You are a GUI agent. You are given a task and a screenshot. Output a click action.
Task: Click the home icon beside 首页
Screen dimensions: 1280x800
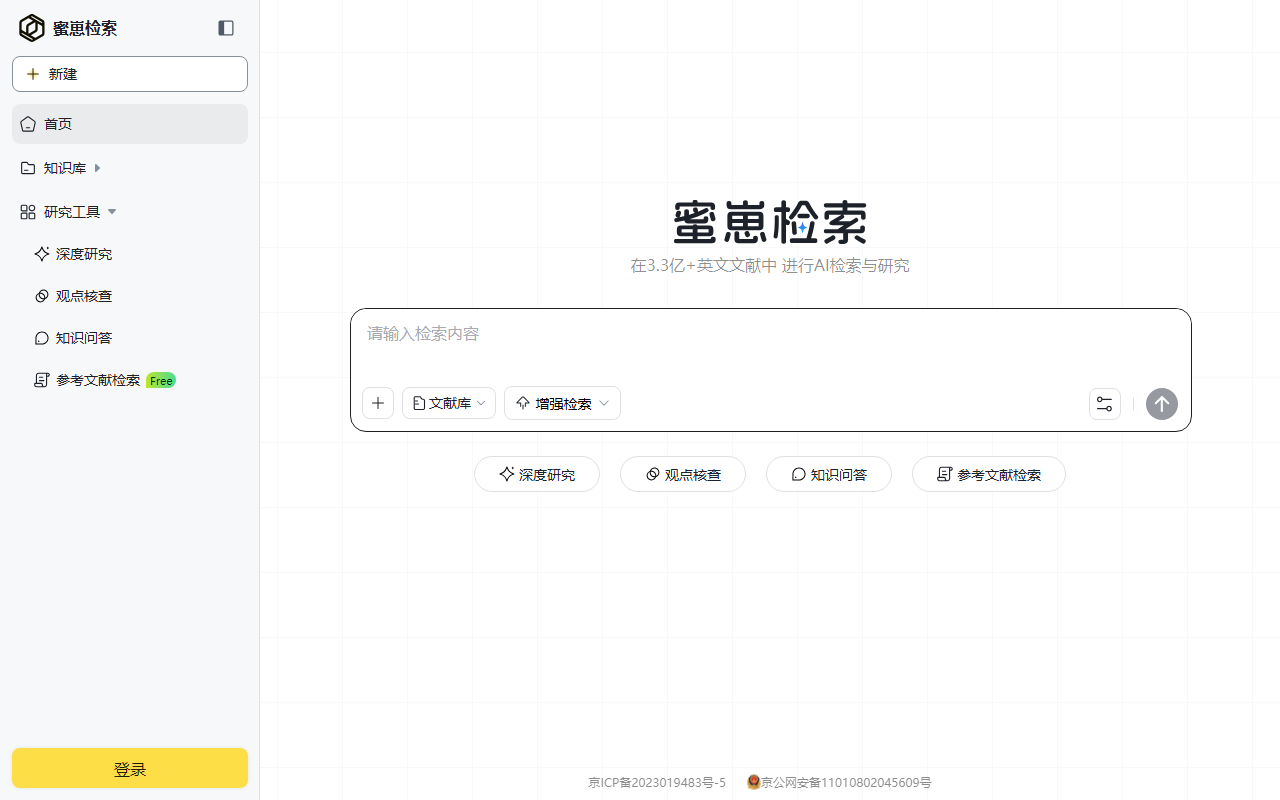28,124
